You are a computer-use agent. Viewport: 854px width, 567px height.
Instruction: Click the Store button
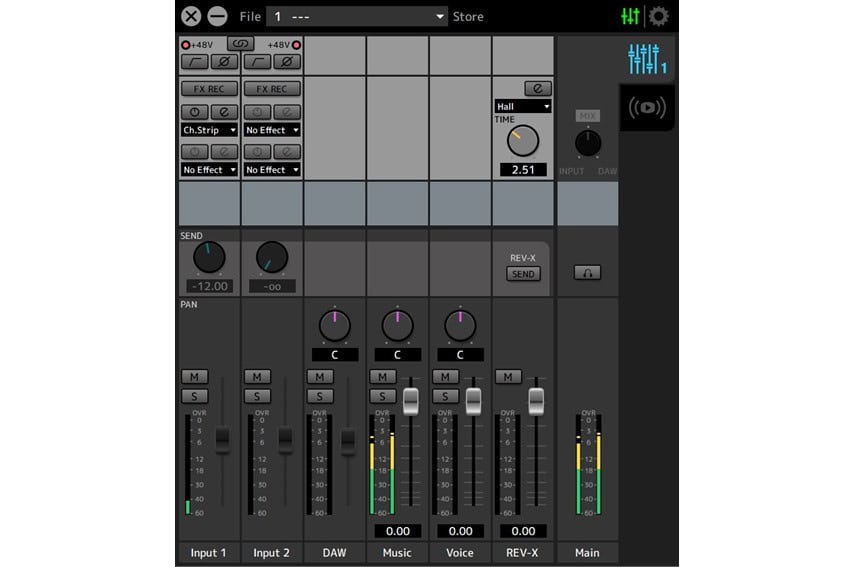coord(468,16)
